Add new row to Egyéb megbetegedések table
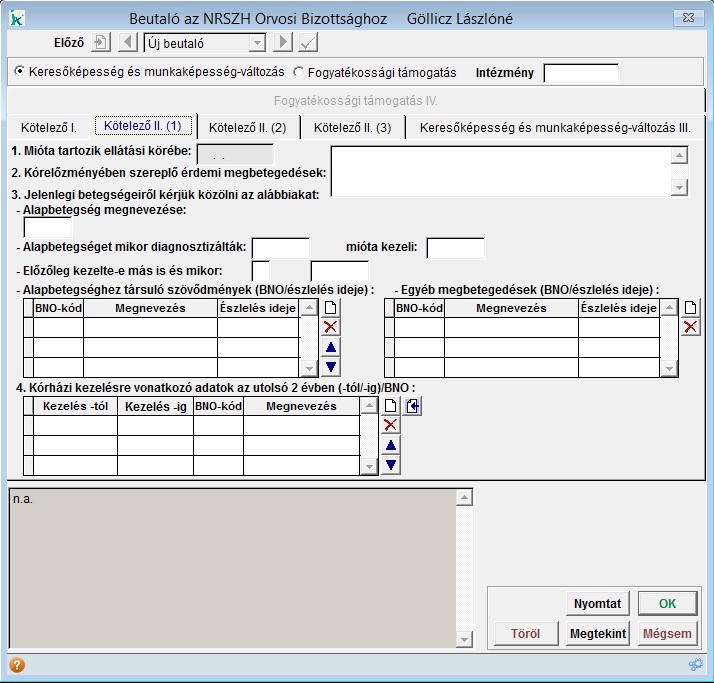 point(690,308)
